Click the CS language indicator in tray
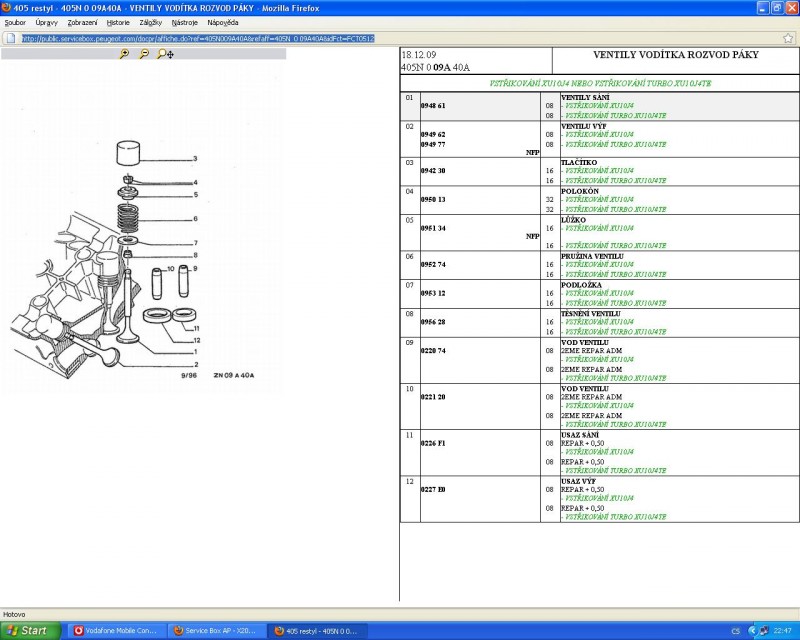The image size is (800, 640). coord(735,631)
